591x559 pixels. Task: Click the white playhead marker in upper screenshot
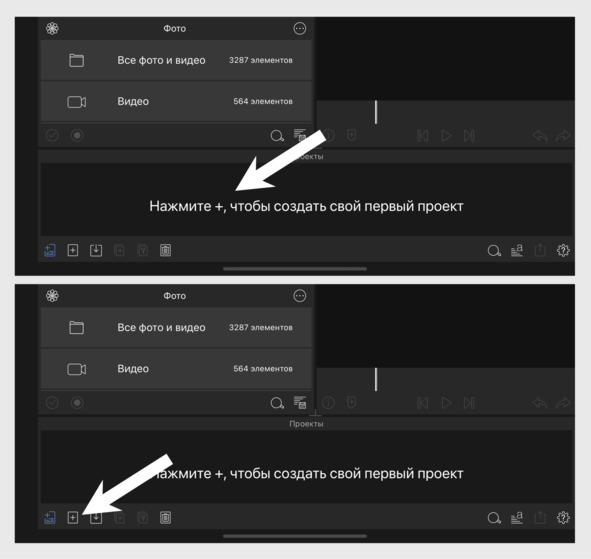tap(376, 112)
